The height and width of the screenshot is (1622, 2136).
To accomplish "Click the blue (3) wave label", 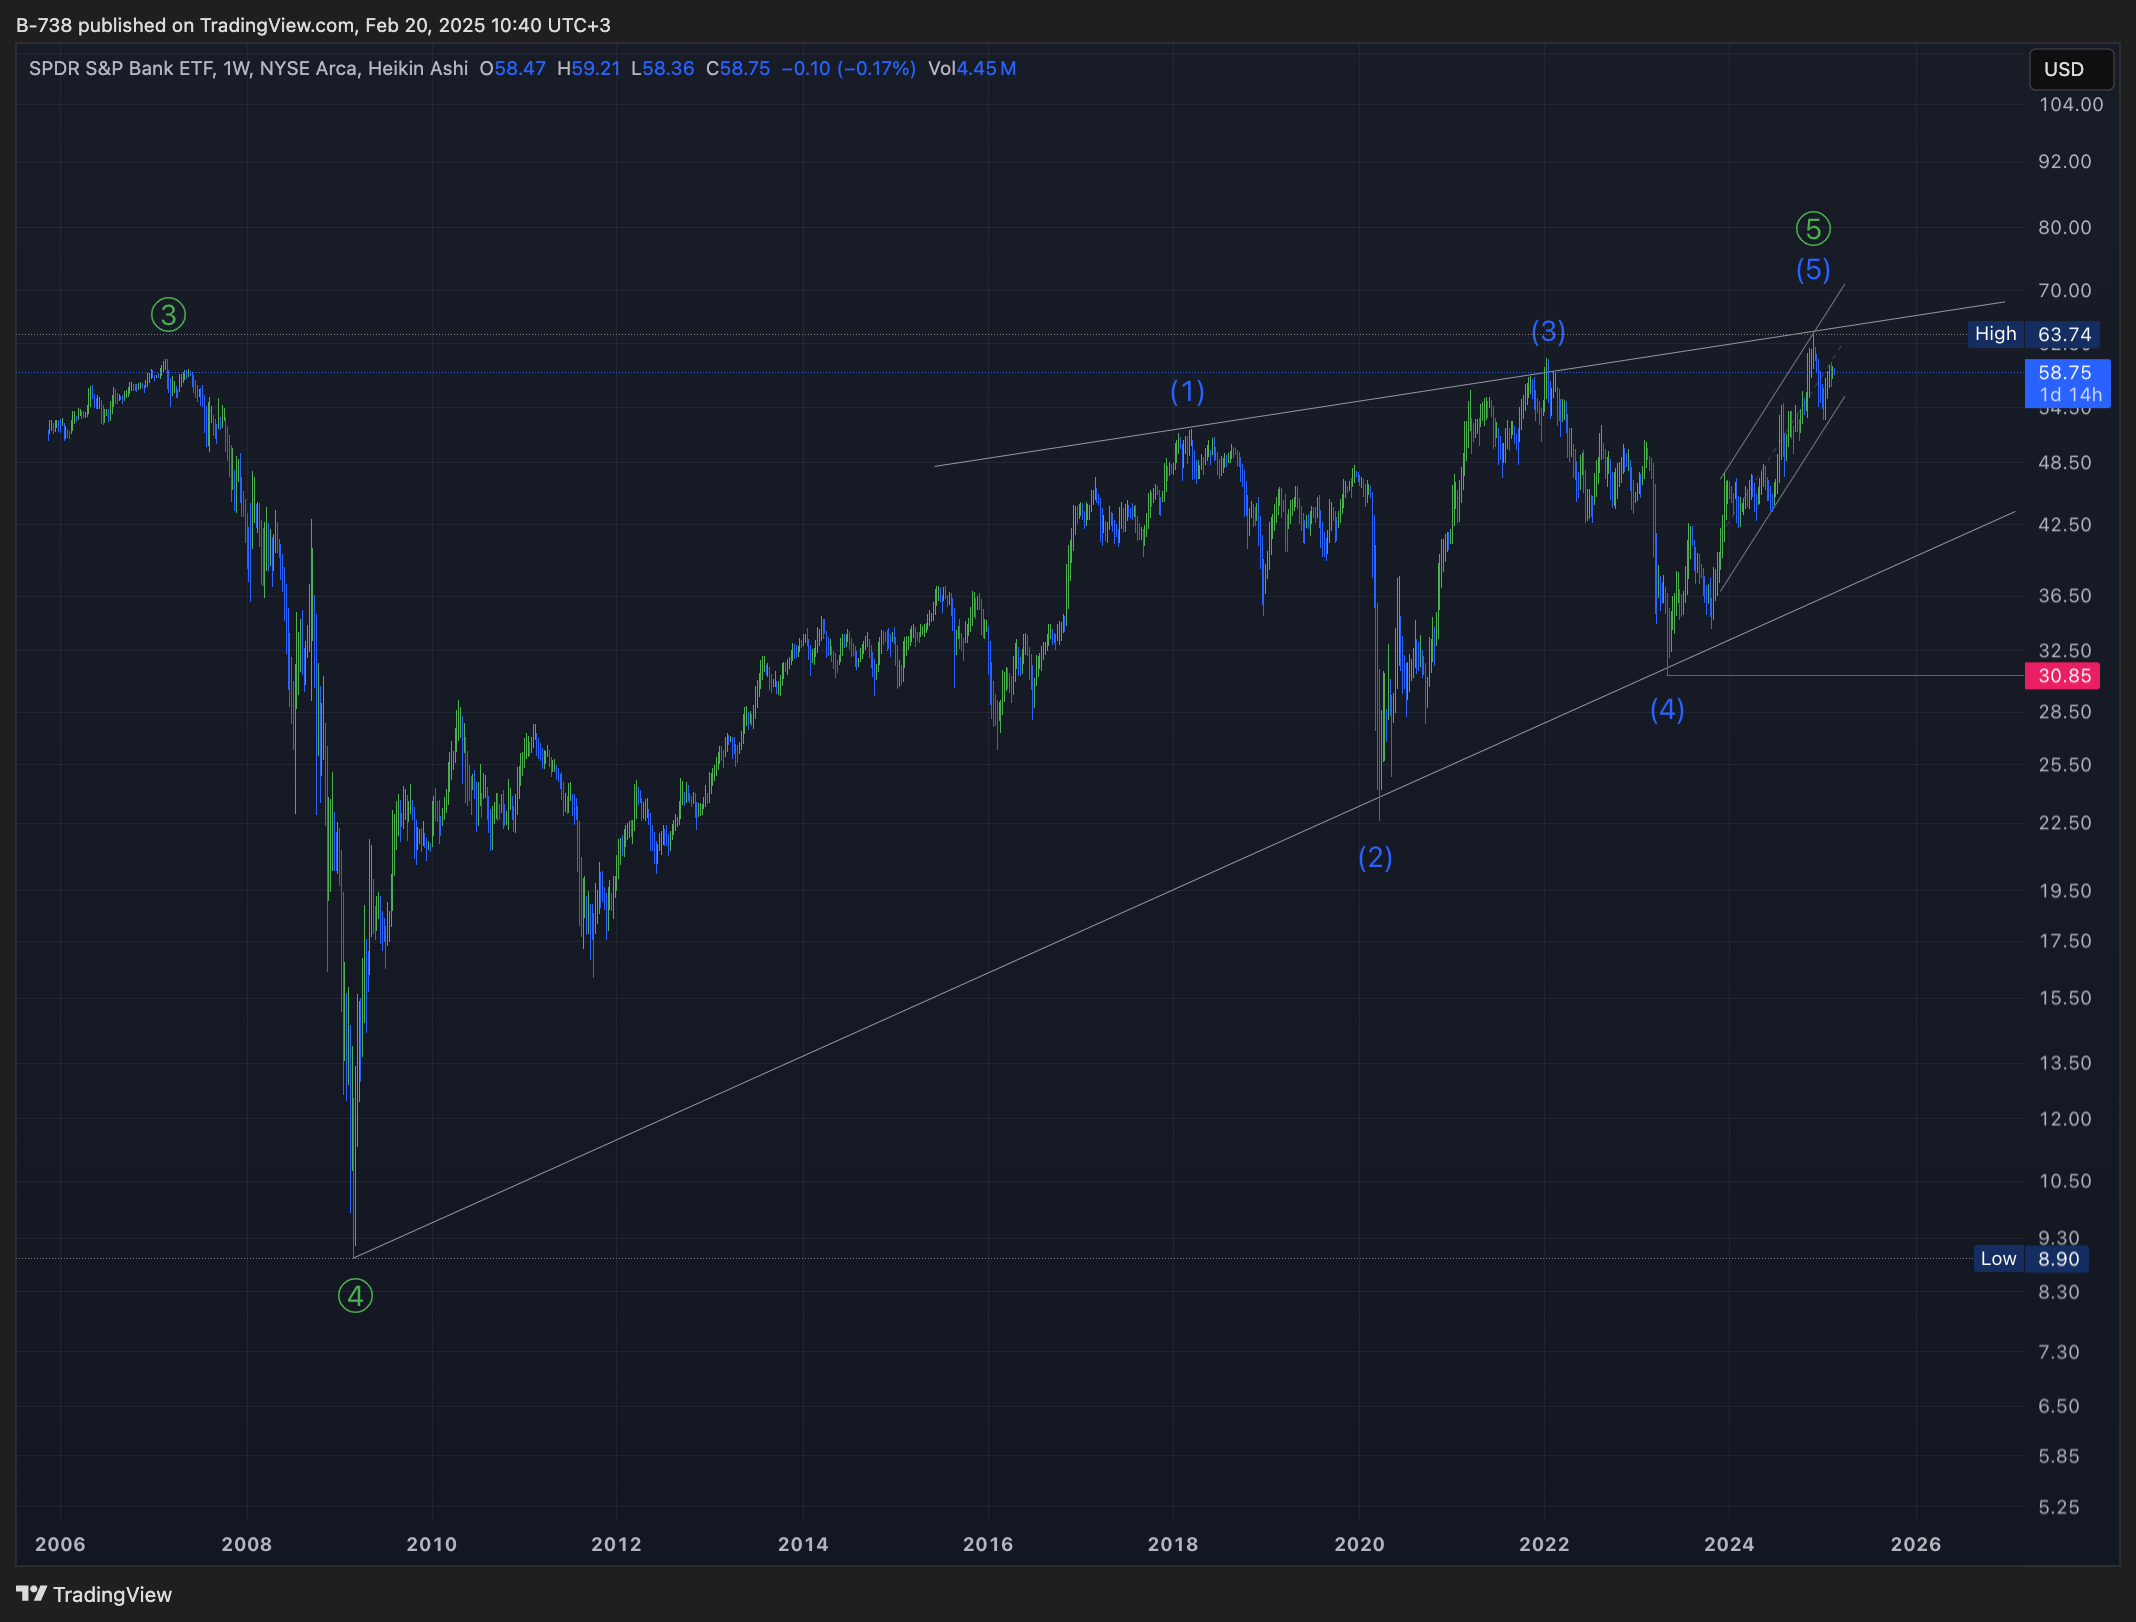I will [x=1548, y=331].
